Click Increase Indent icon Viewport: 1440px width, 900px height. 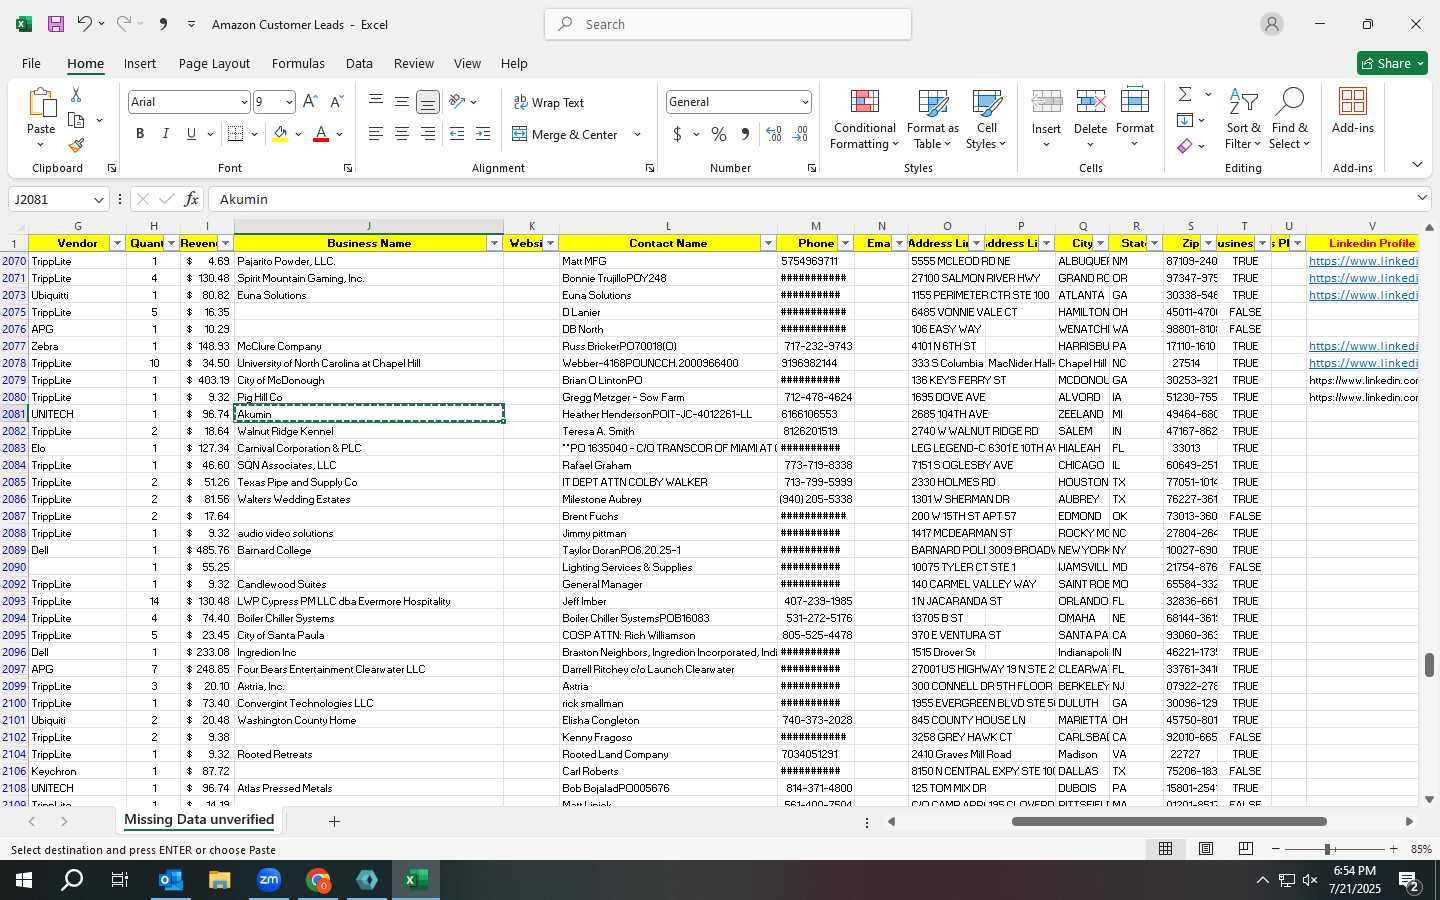tap(483, 134)
